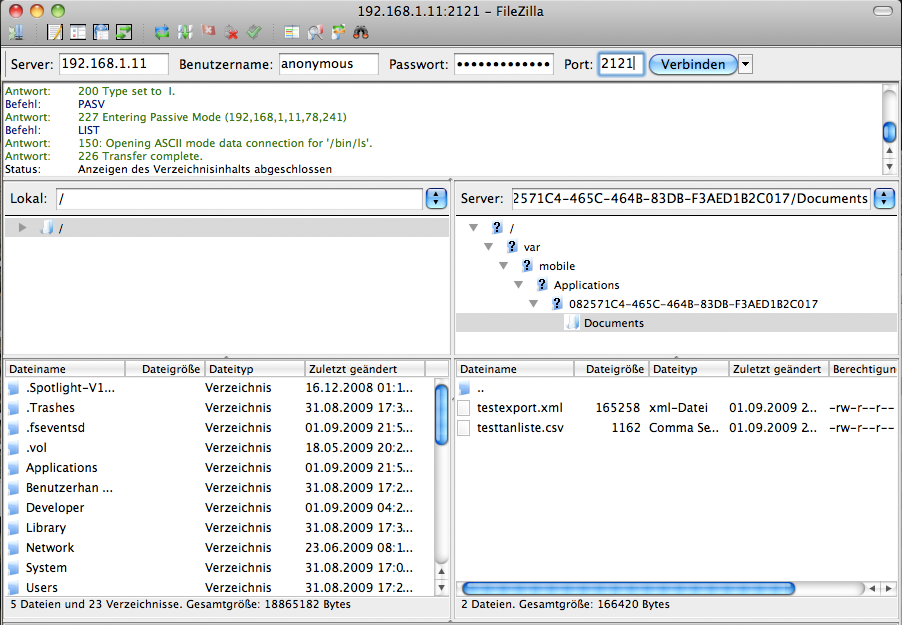
Task: Click the message log scrollbar thumb
Action: 889,132
